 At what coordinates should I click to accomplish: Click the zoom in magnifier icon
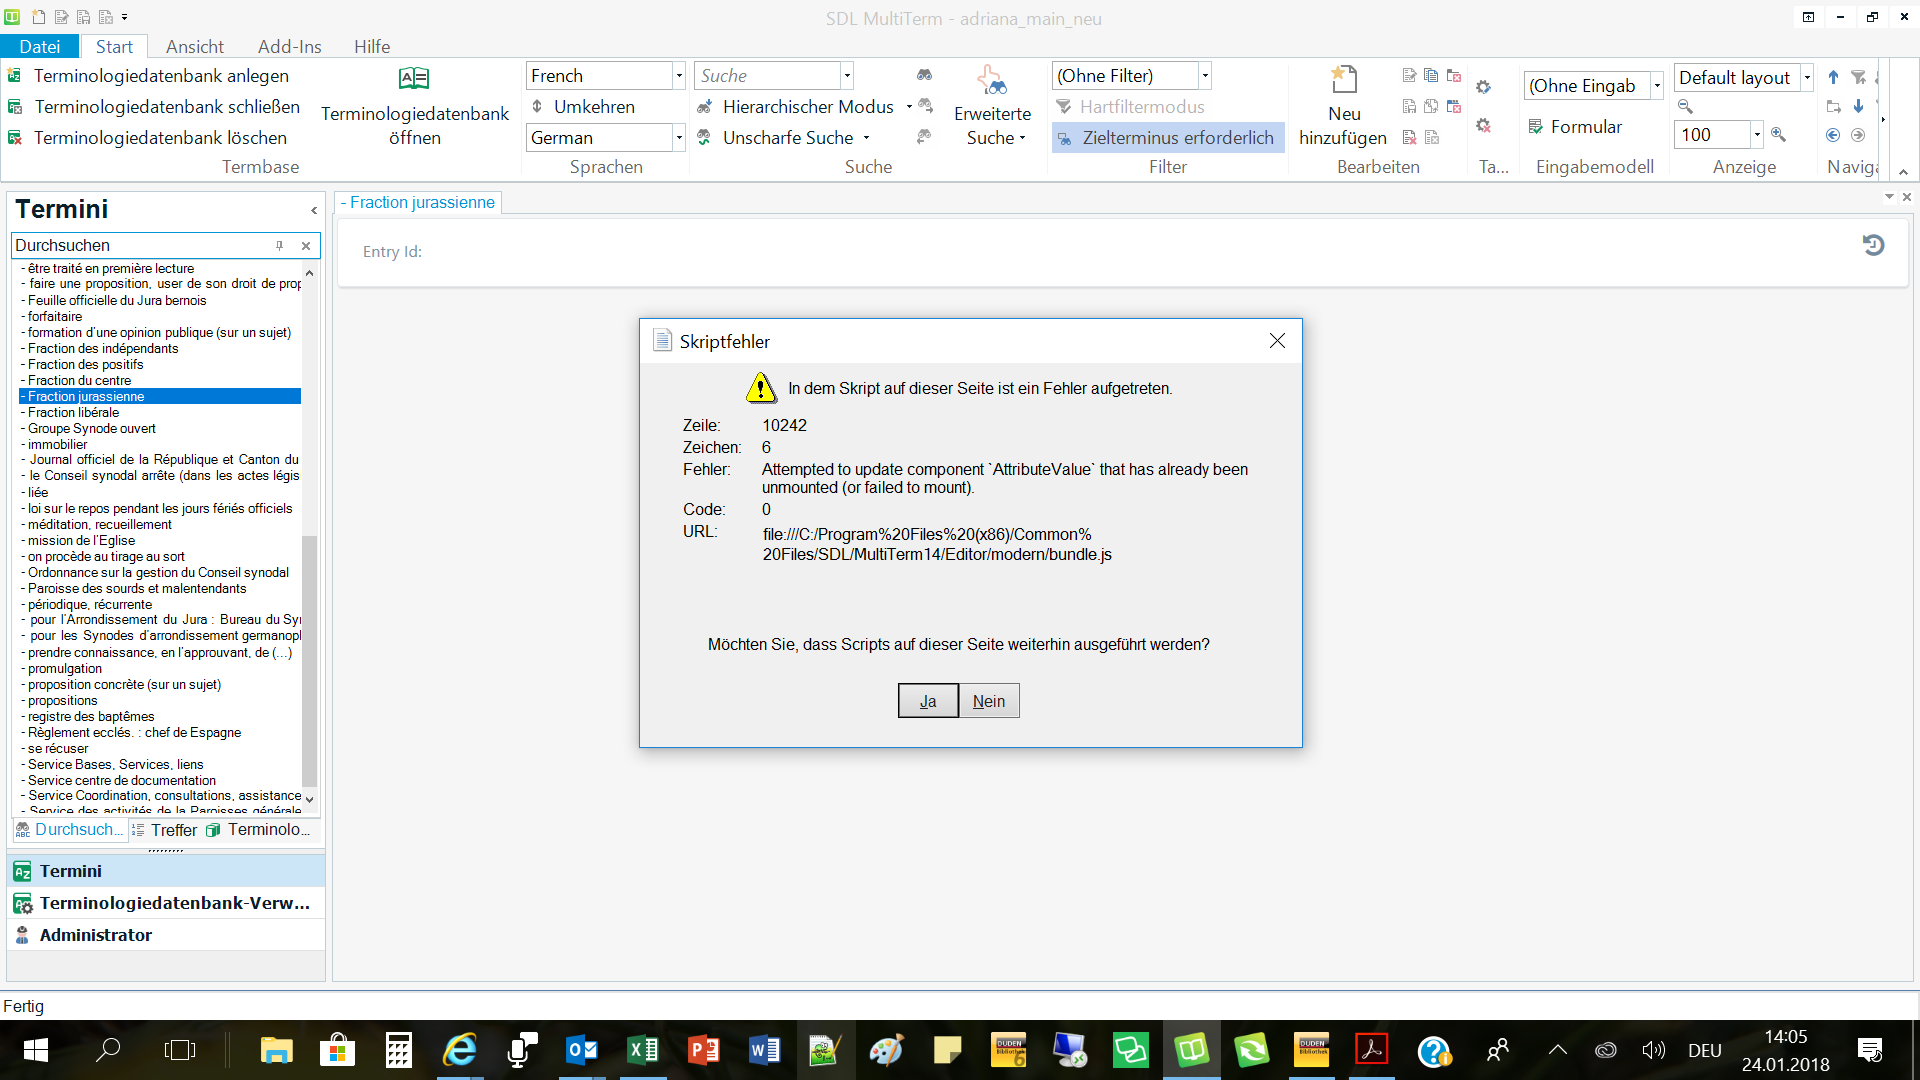[1778, 135]
